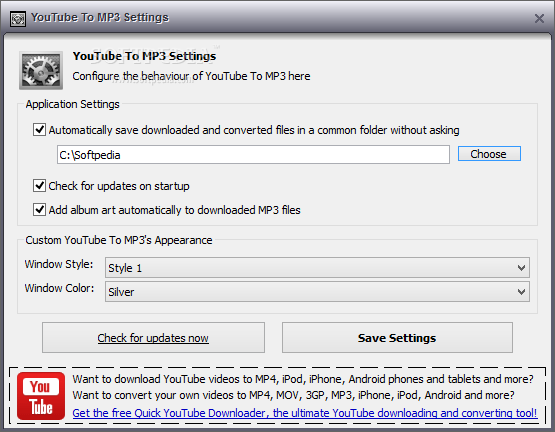The height and width of the screenshot is (432, 555).
Task: Click 'Want to convert your own videos' text
Action: click(293, 395)
